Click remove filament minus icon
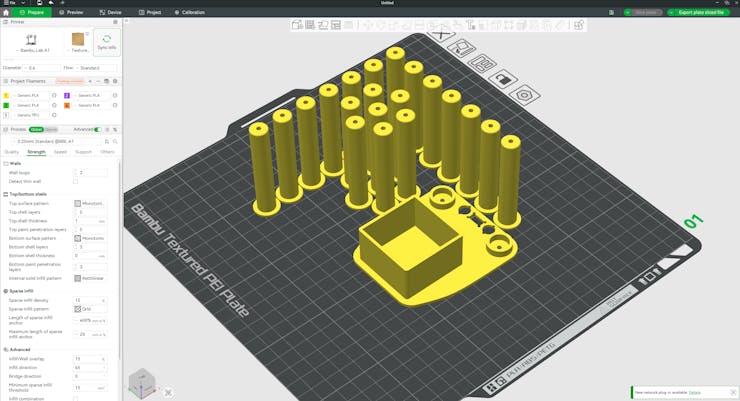 click(98, 81)
